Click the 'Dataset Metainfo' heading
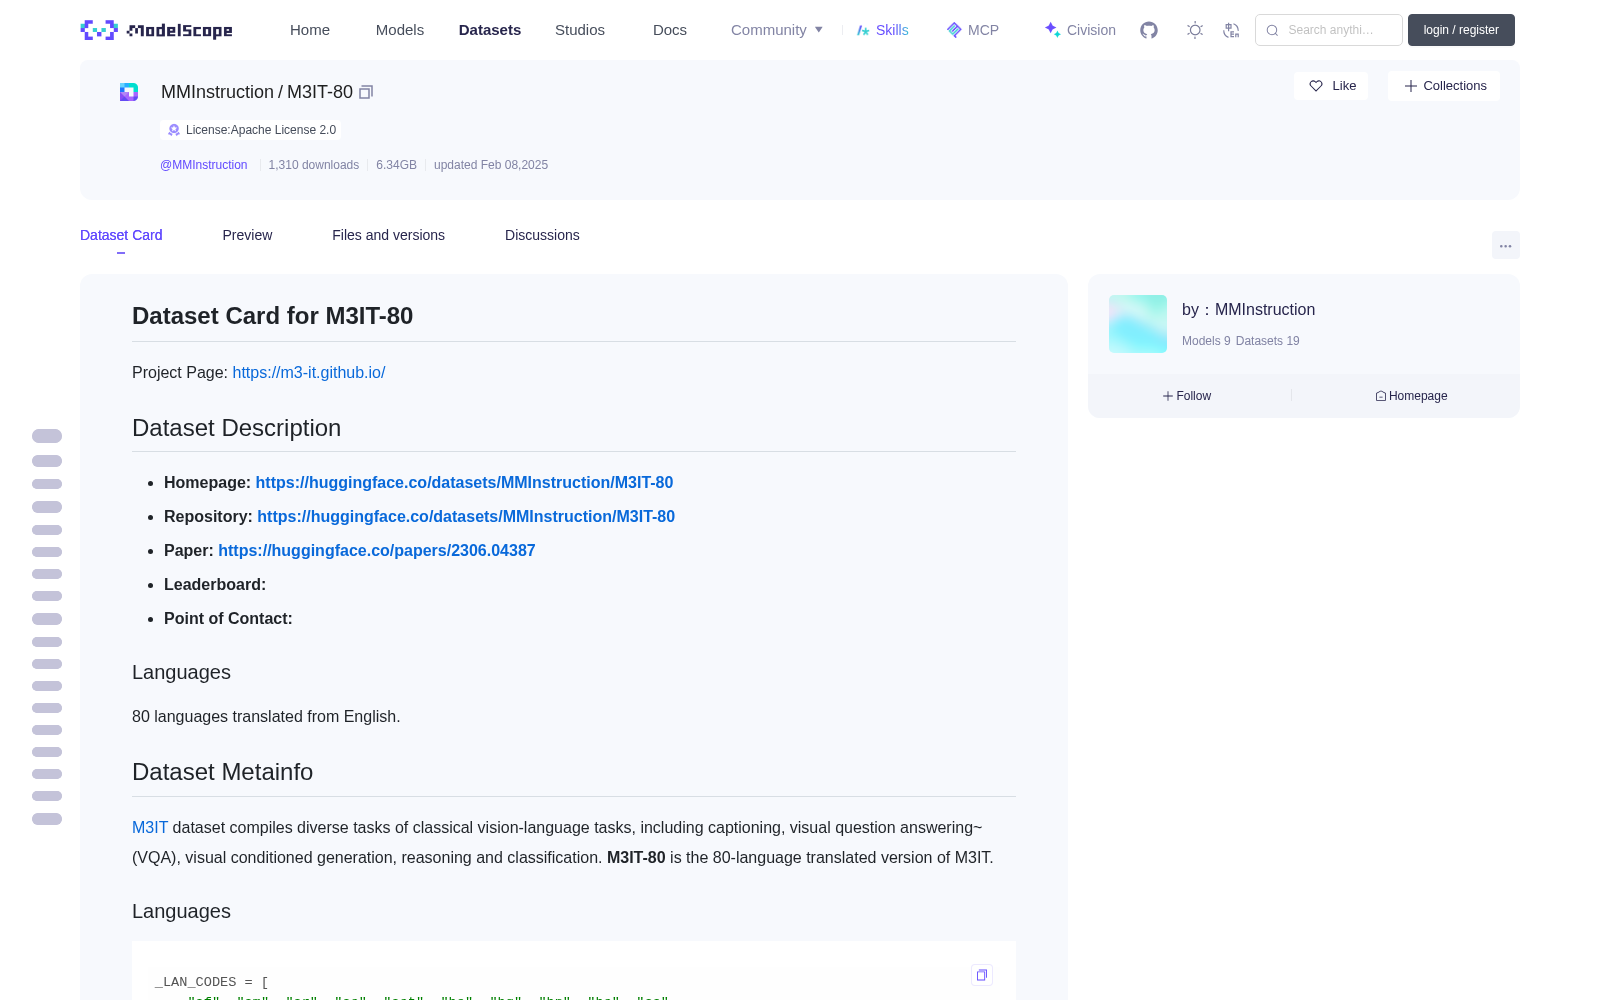Screen dimensions: 1600x1000 (222, 772)
